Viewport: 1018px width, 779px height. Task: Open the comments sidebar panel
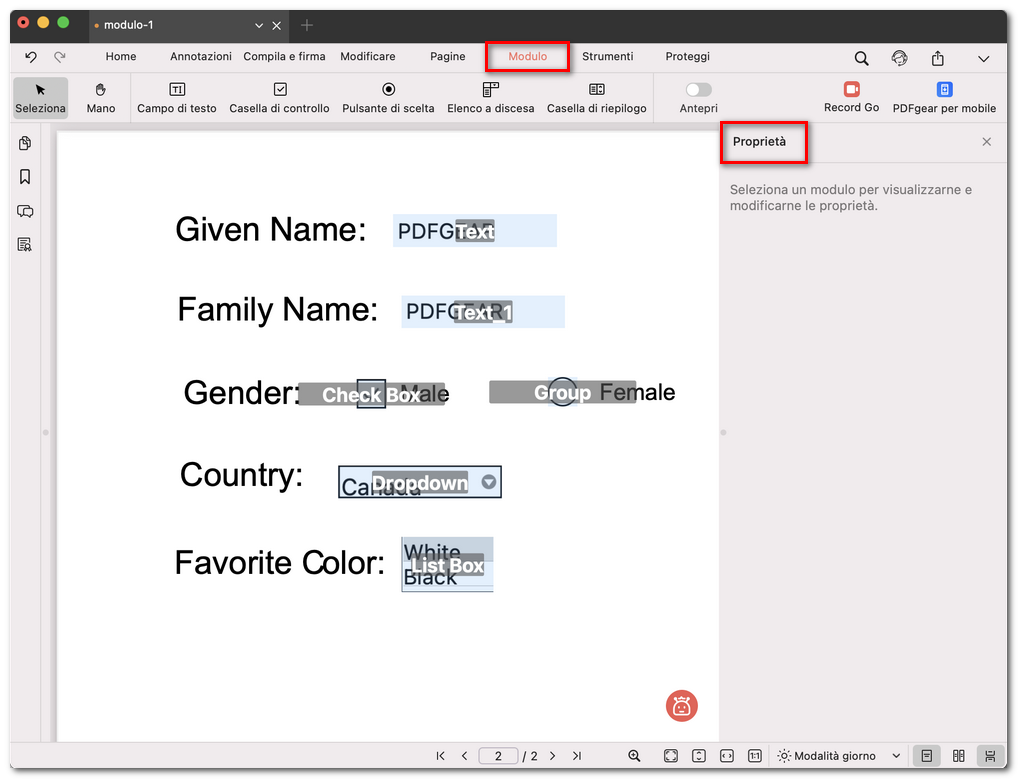25,211
